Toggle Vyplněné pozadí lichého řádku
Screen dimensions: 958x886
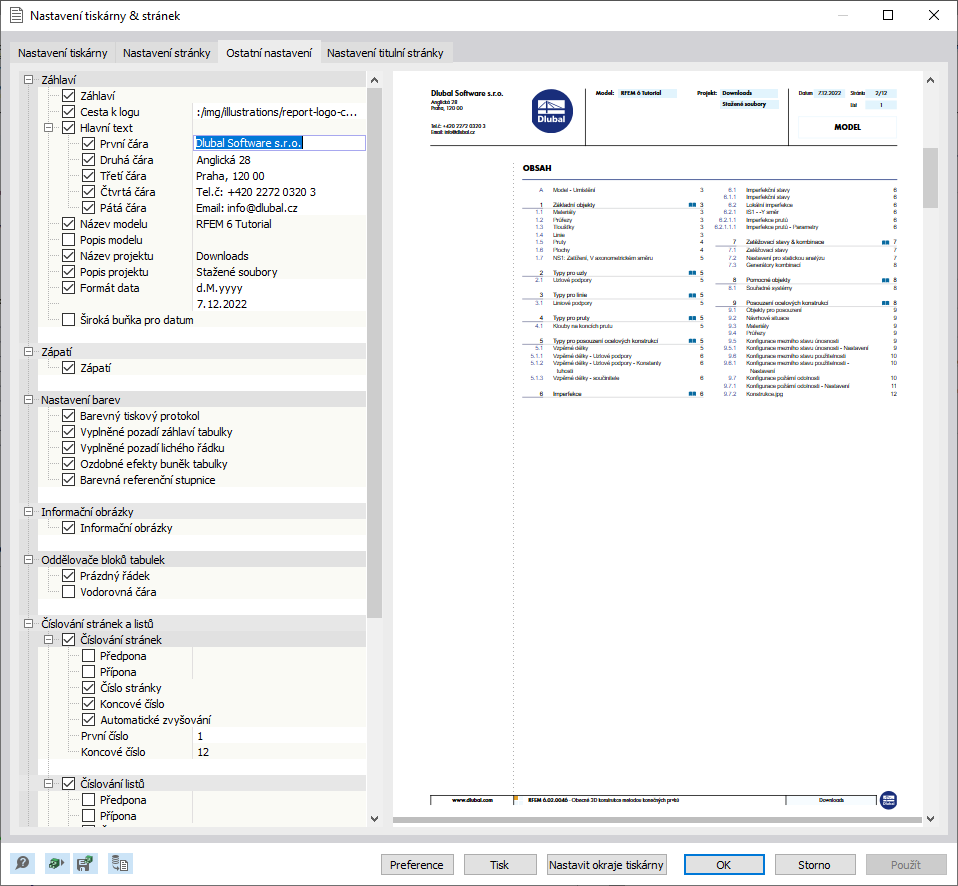point(68,448)
